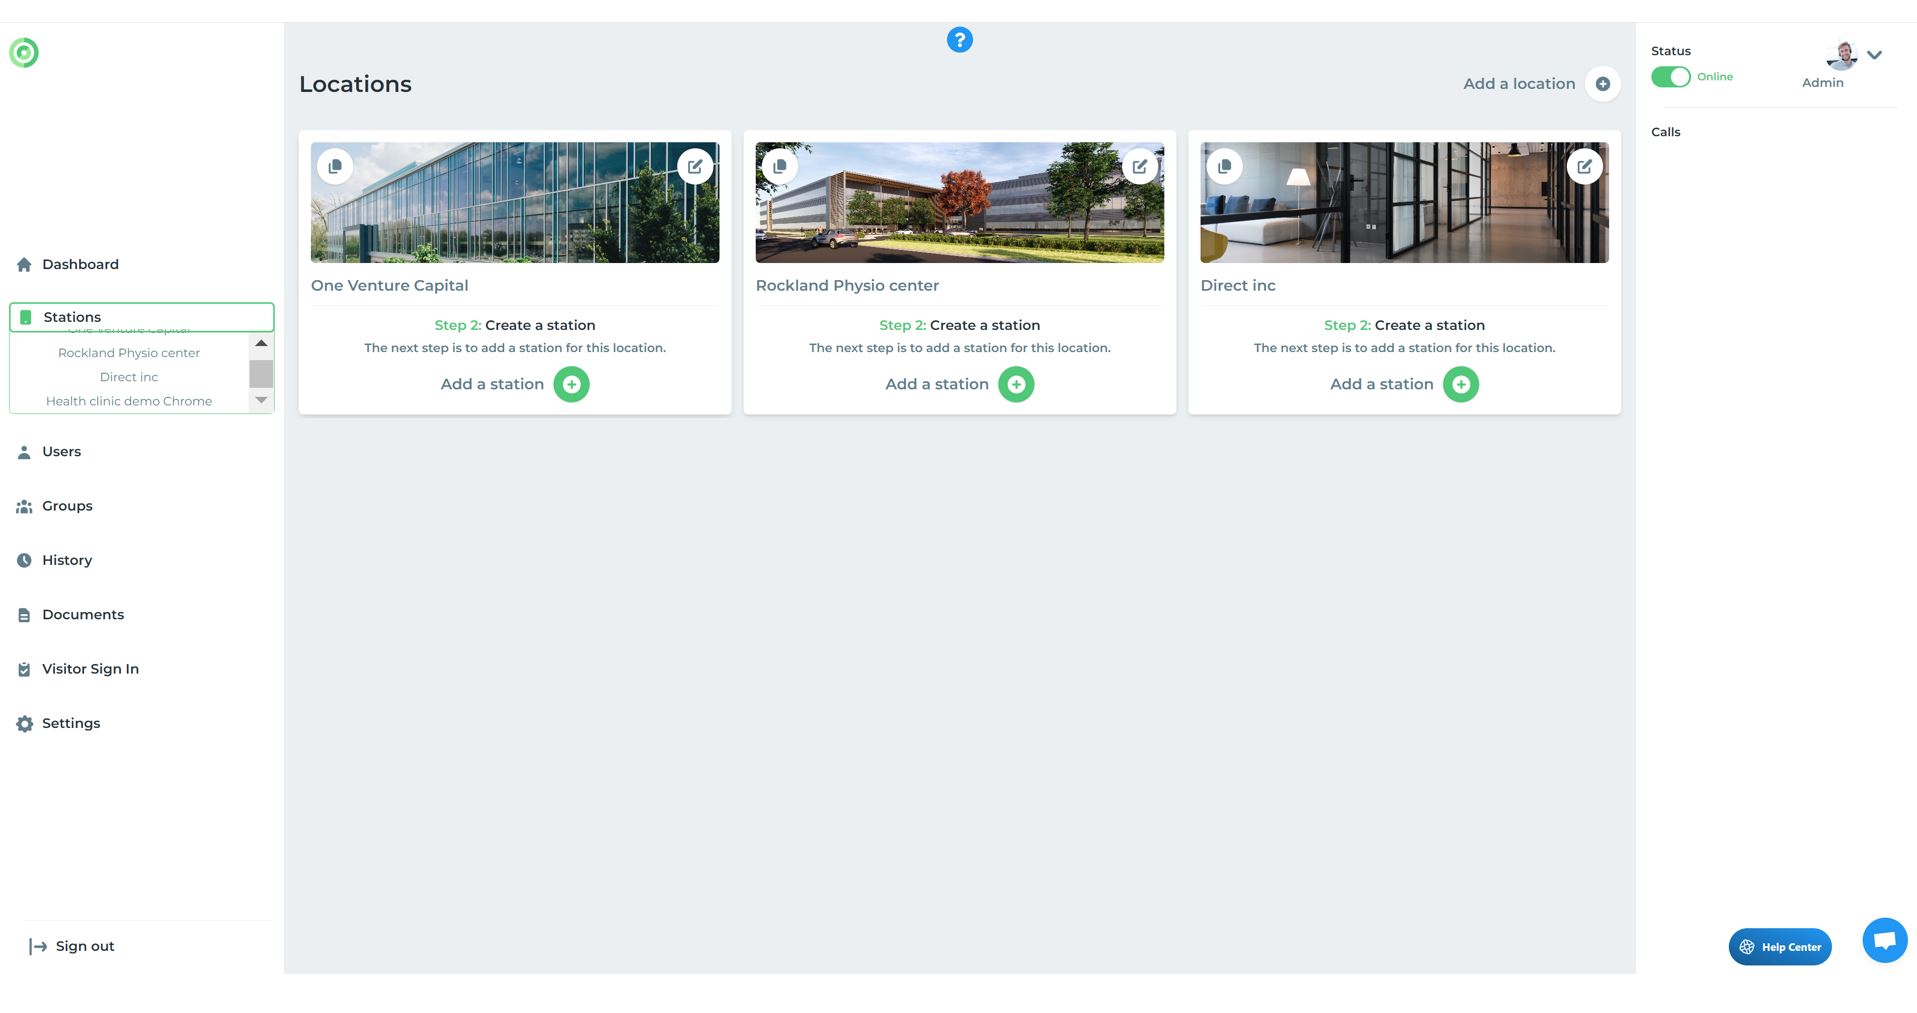Click Add a station for One Venture Capital

tap(492, 384)
